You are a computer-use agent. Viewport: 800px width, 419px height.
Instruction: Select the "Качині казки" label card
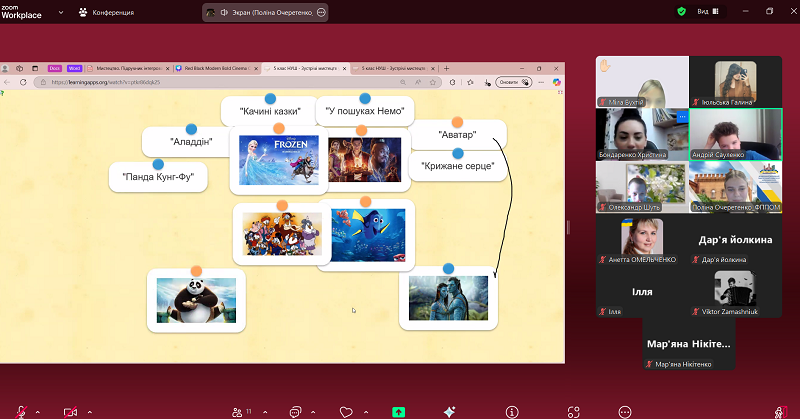click(270, 111)
